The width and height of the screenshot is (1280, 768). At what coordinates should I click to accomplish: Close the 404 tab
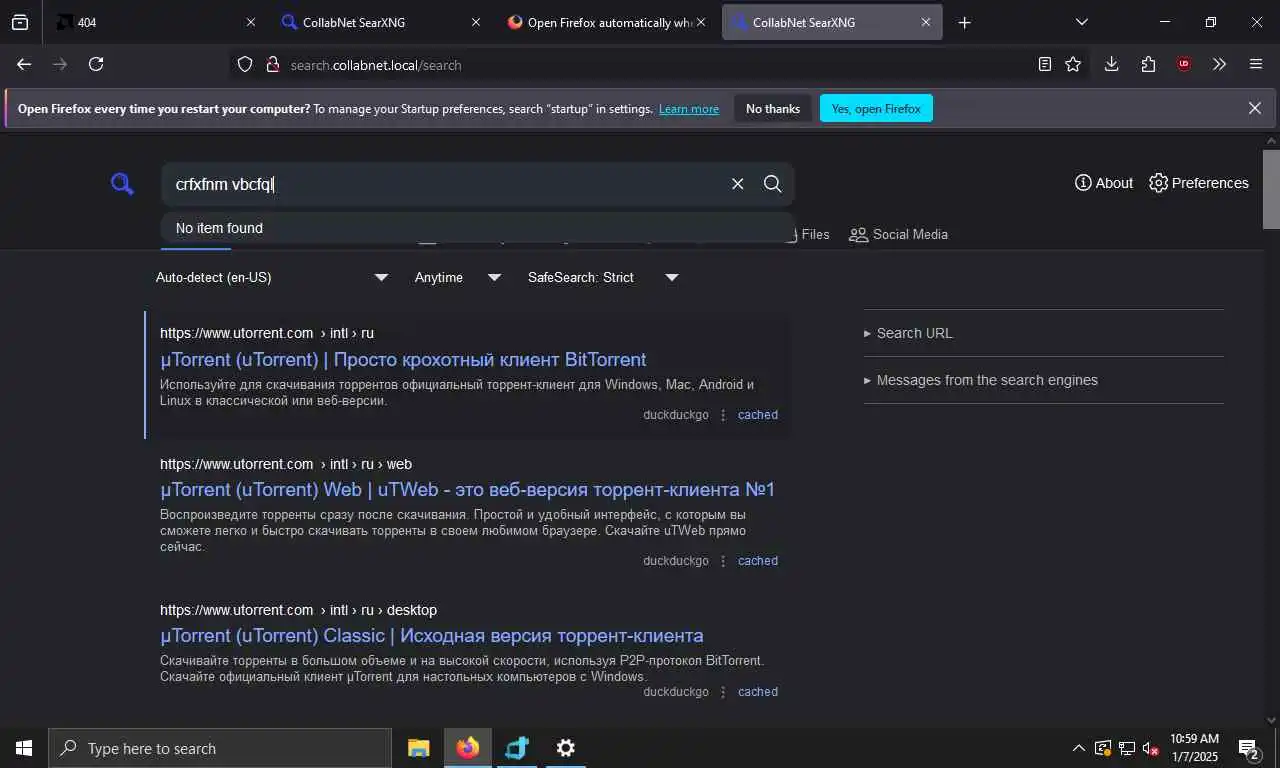tap(251, 22)
